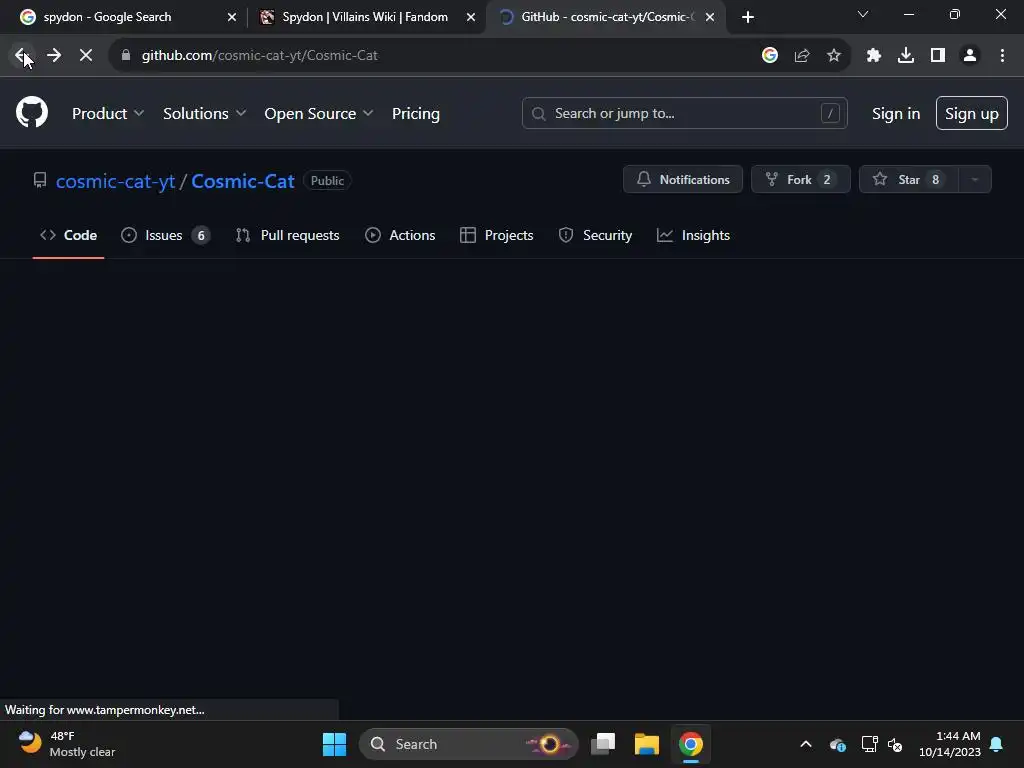Click Chrome icon on taskbar

click(x=690, y=744)
